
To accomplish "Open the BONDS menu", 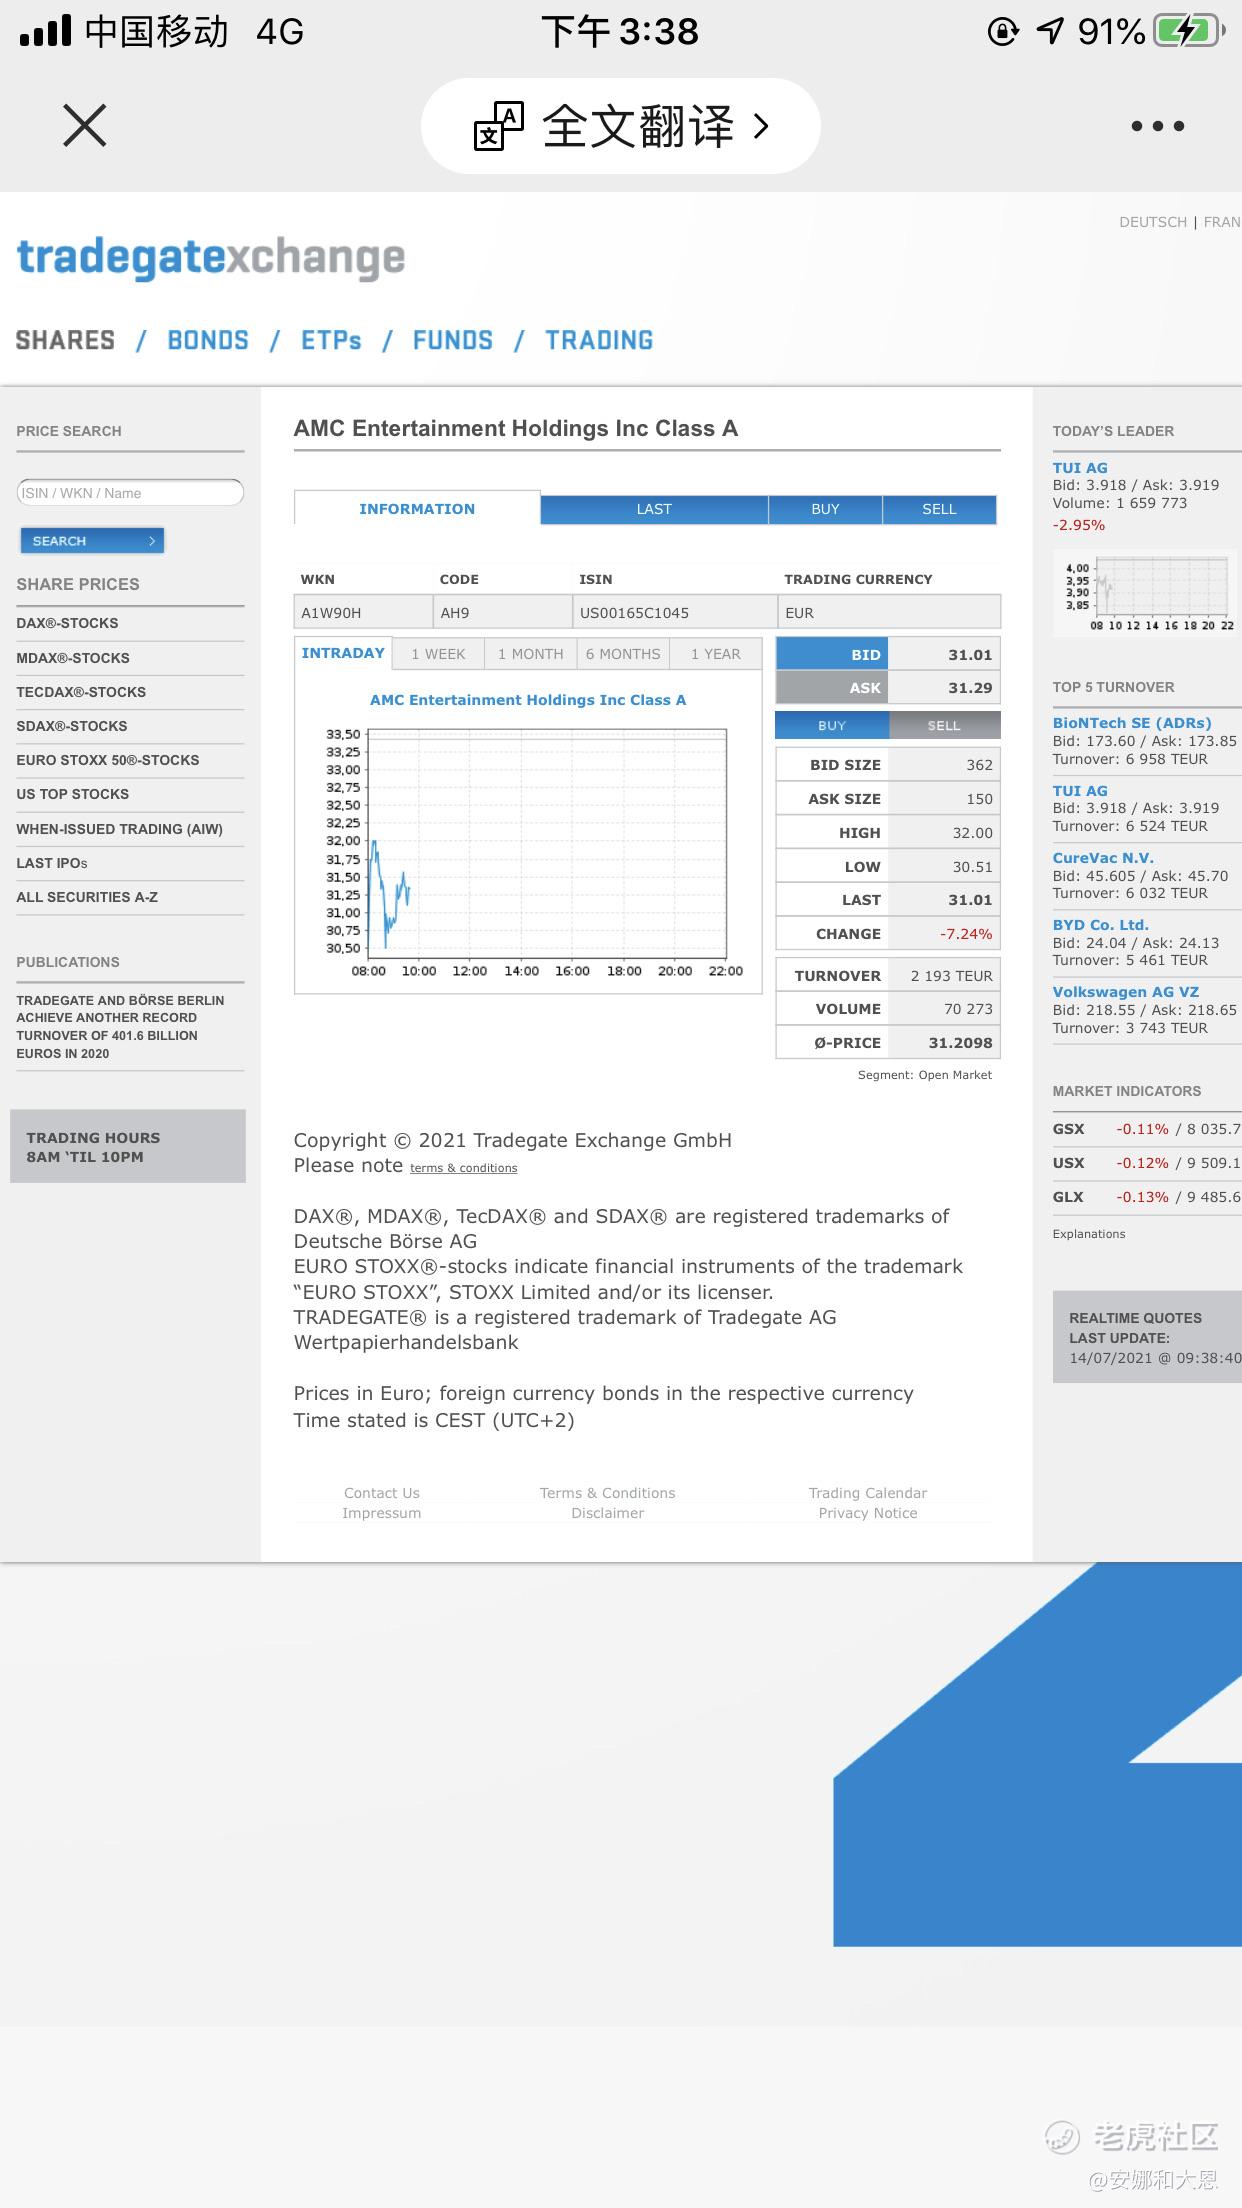I will pyautogui.click(x=208, y=341).
